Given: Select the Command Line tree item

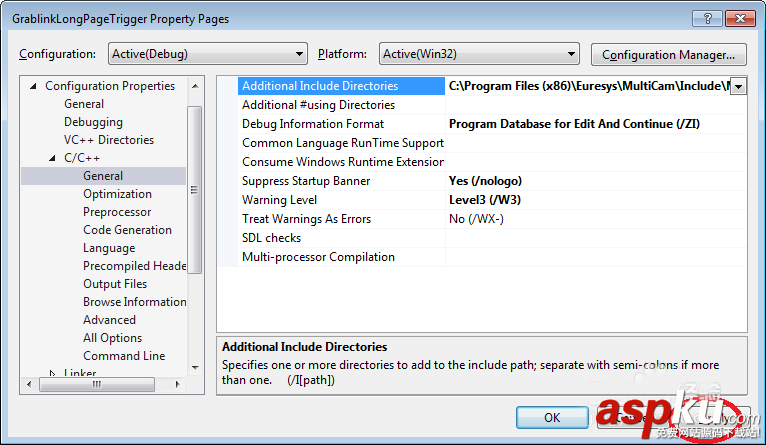Looking at the screenshot, I should pos(124,356).
